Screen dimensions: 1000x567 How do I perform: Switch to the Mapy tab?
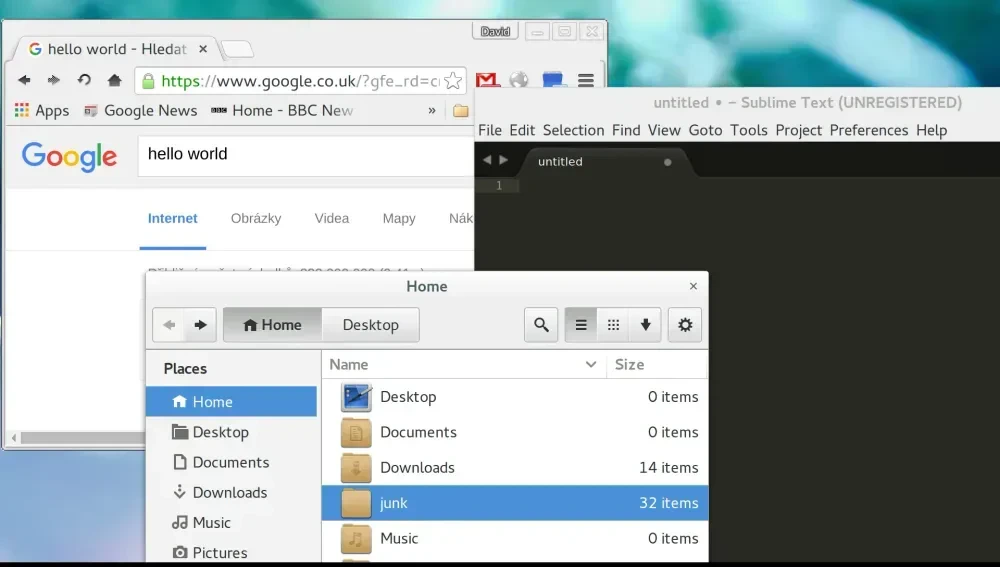399,219
